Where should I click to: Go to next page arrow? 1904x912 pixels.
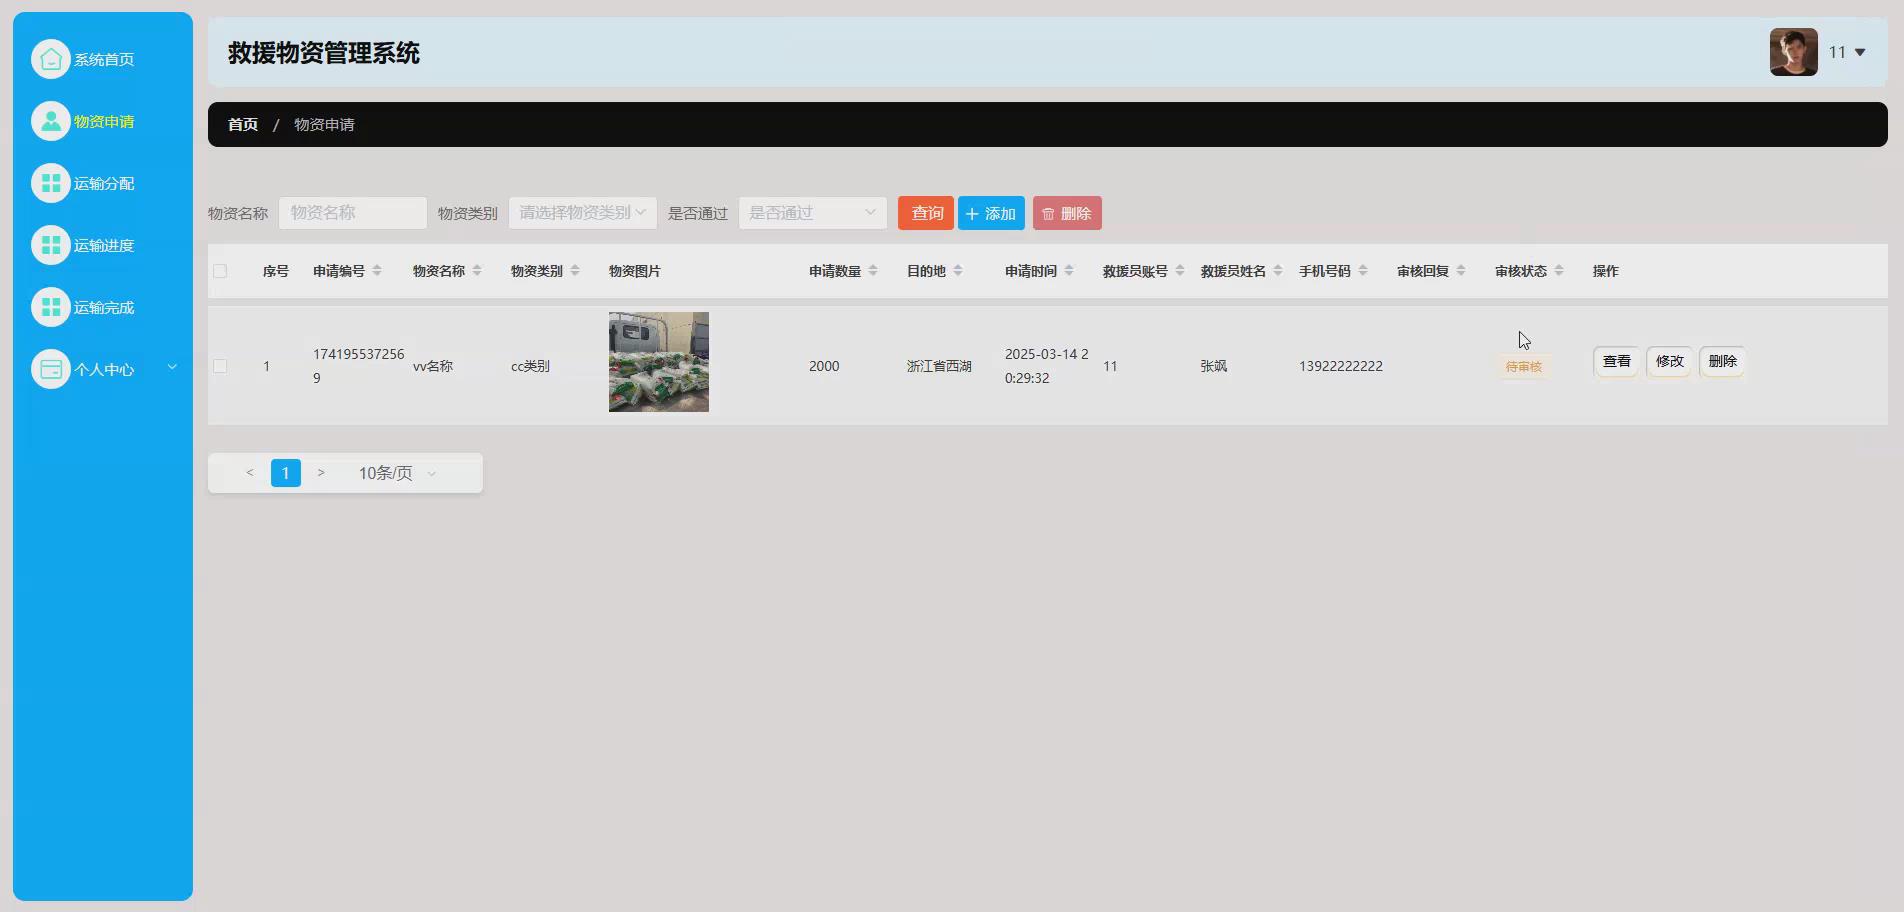(x=321, y=473)
